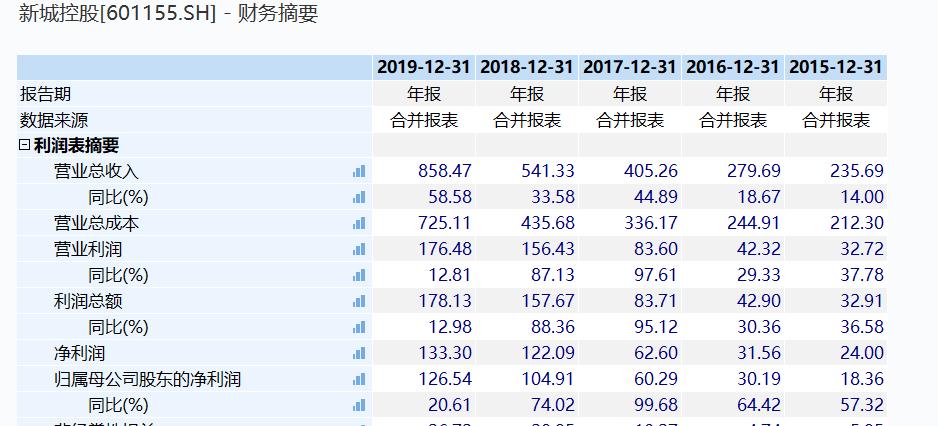Viewport: 938px width, 426px height.
Task: Select total cost value 435.68
Action: (547, 223)
